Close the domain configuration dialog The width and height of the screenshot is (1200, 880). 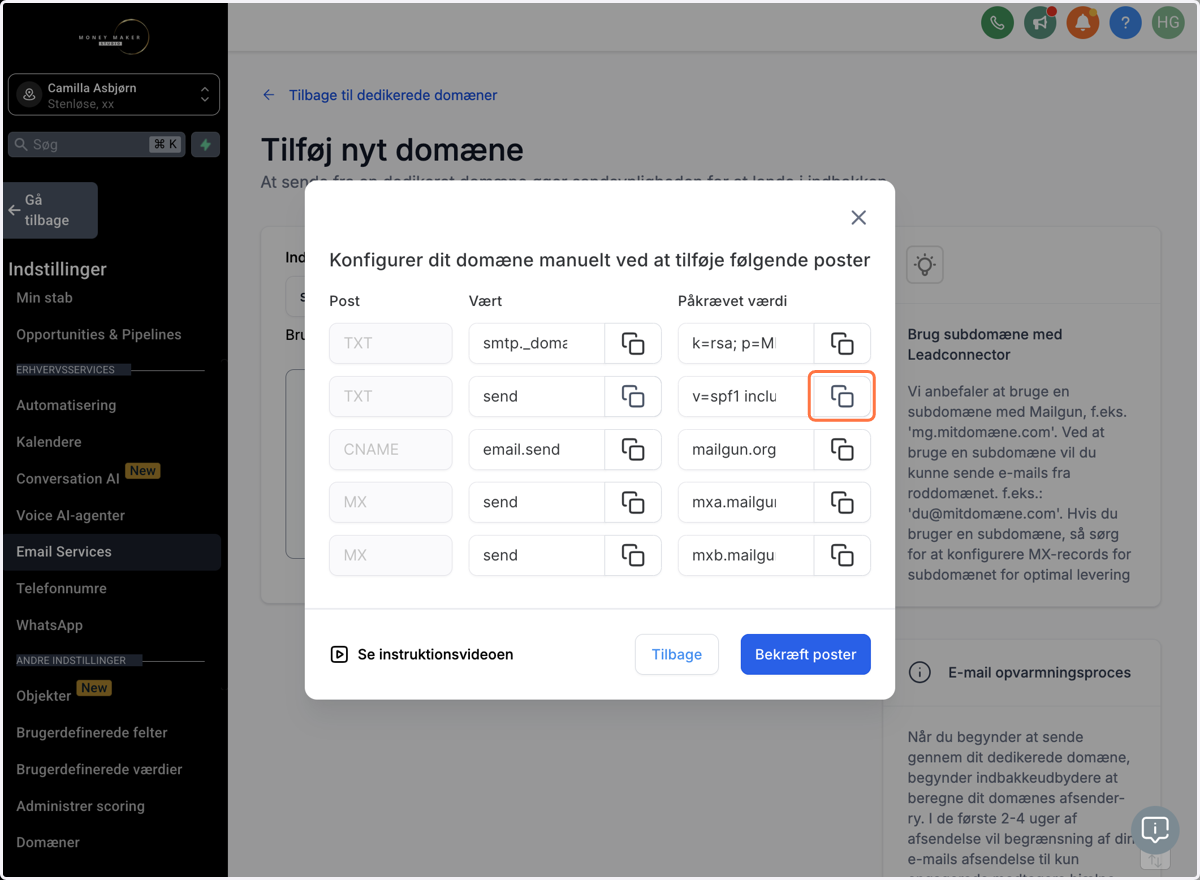pyautogui.click(x=858, y=217)
